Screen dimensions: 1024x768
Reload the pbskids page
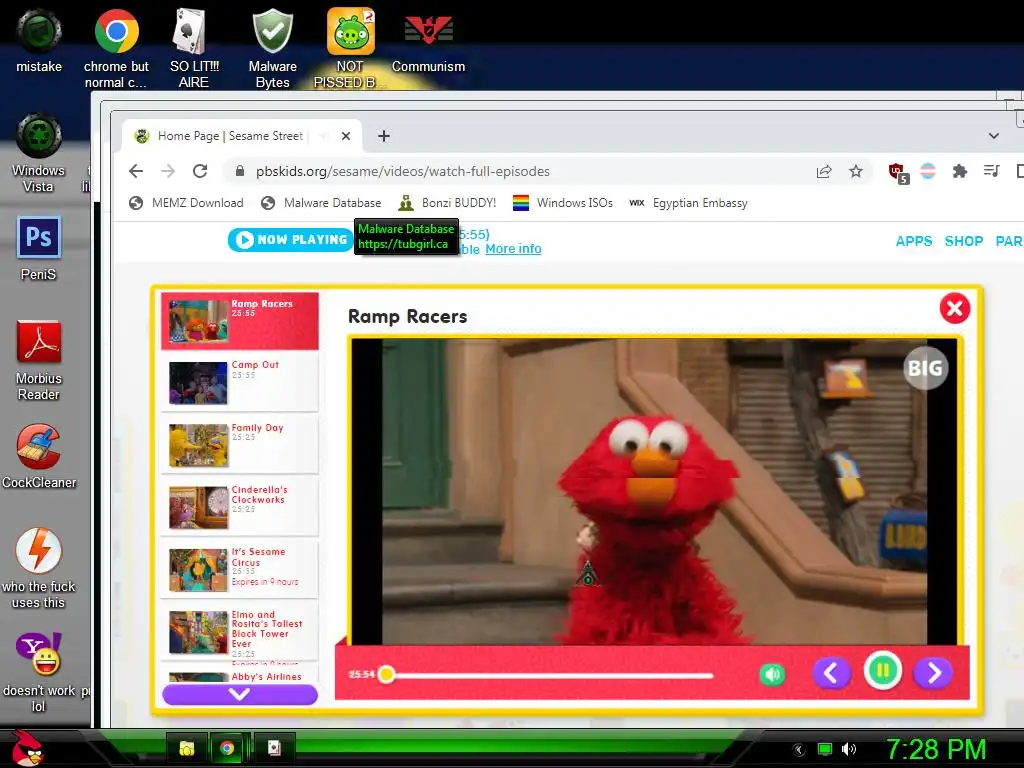coord(200,171)
